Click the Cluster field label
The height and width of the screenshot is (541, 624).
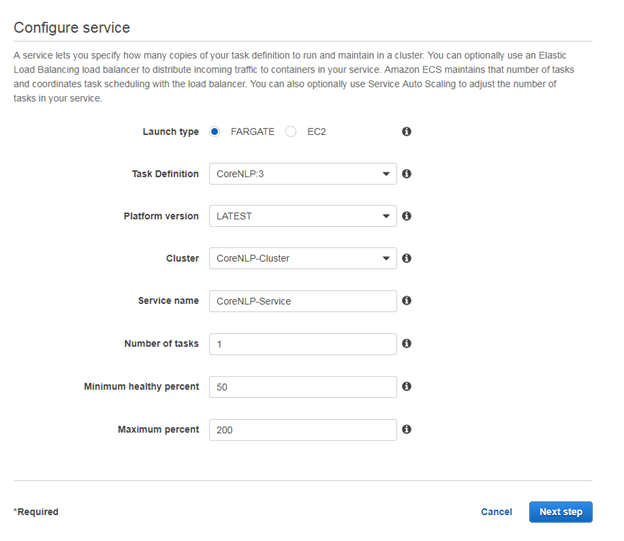click(182, 258)
